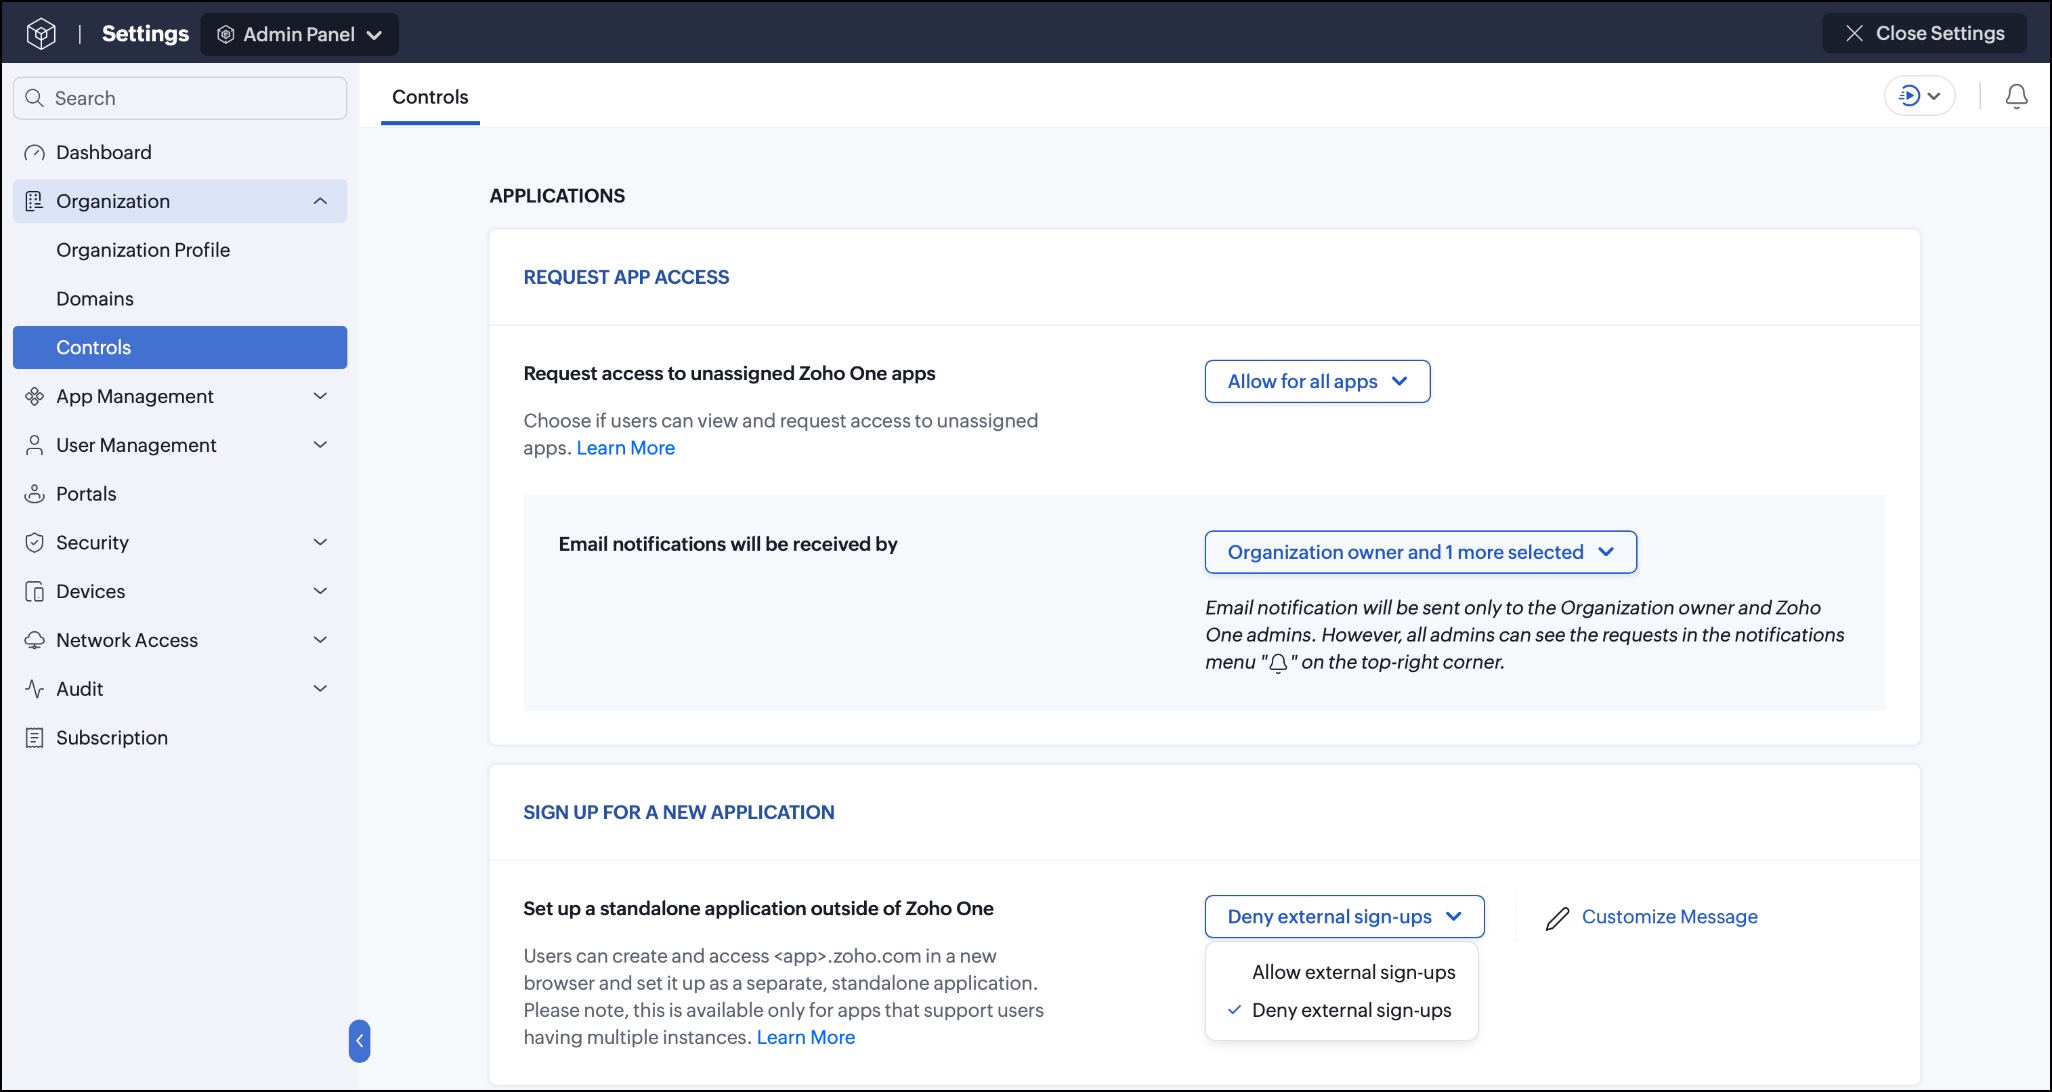Click the REQUEST APP ACCESS heading

626,277
